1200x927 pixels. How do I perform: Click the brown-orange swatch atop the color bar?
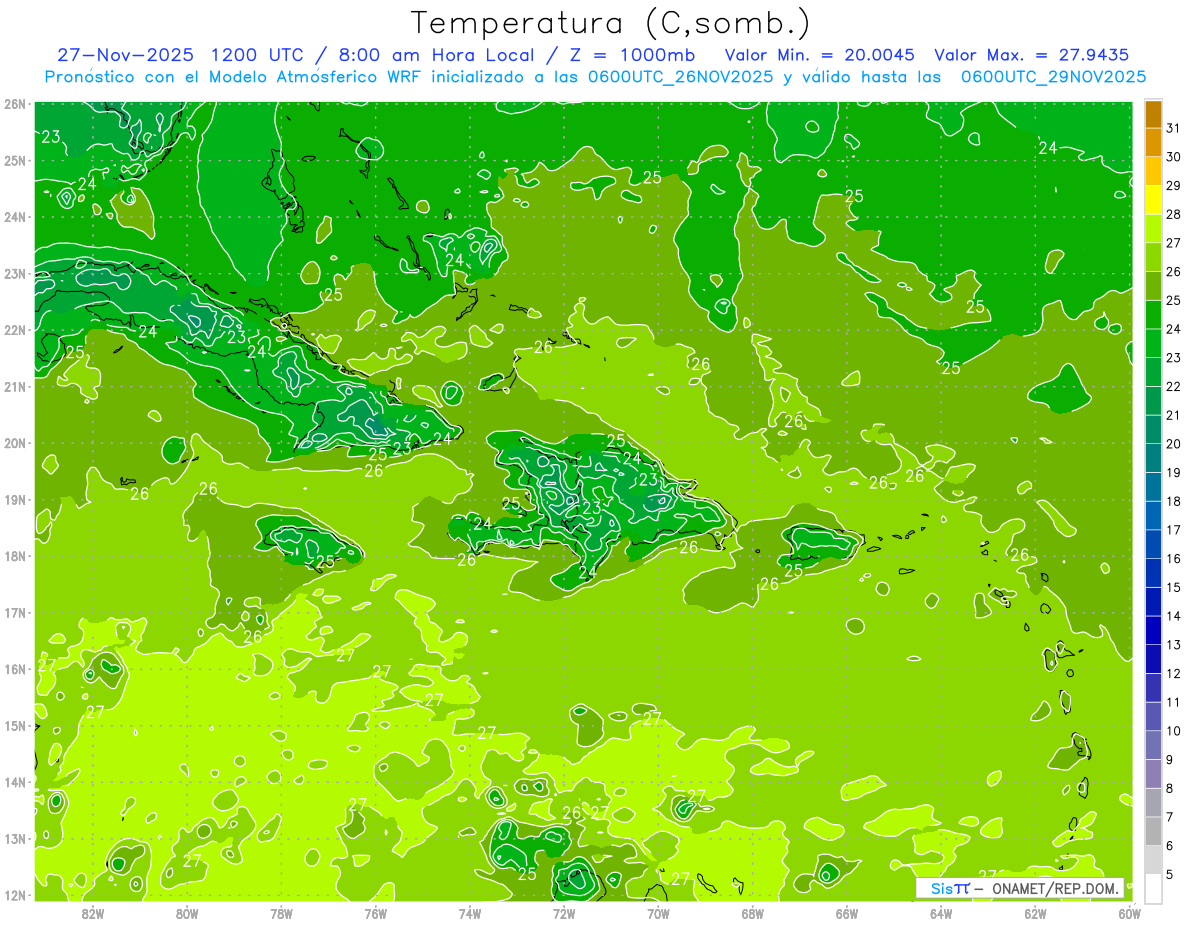[x=1153, y=114]
